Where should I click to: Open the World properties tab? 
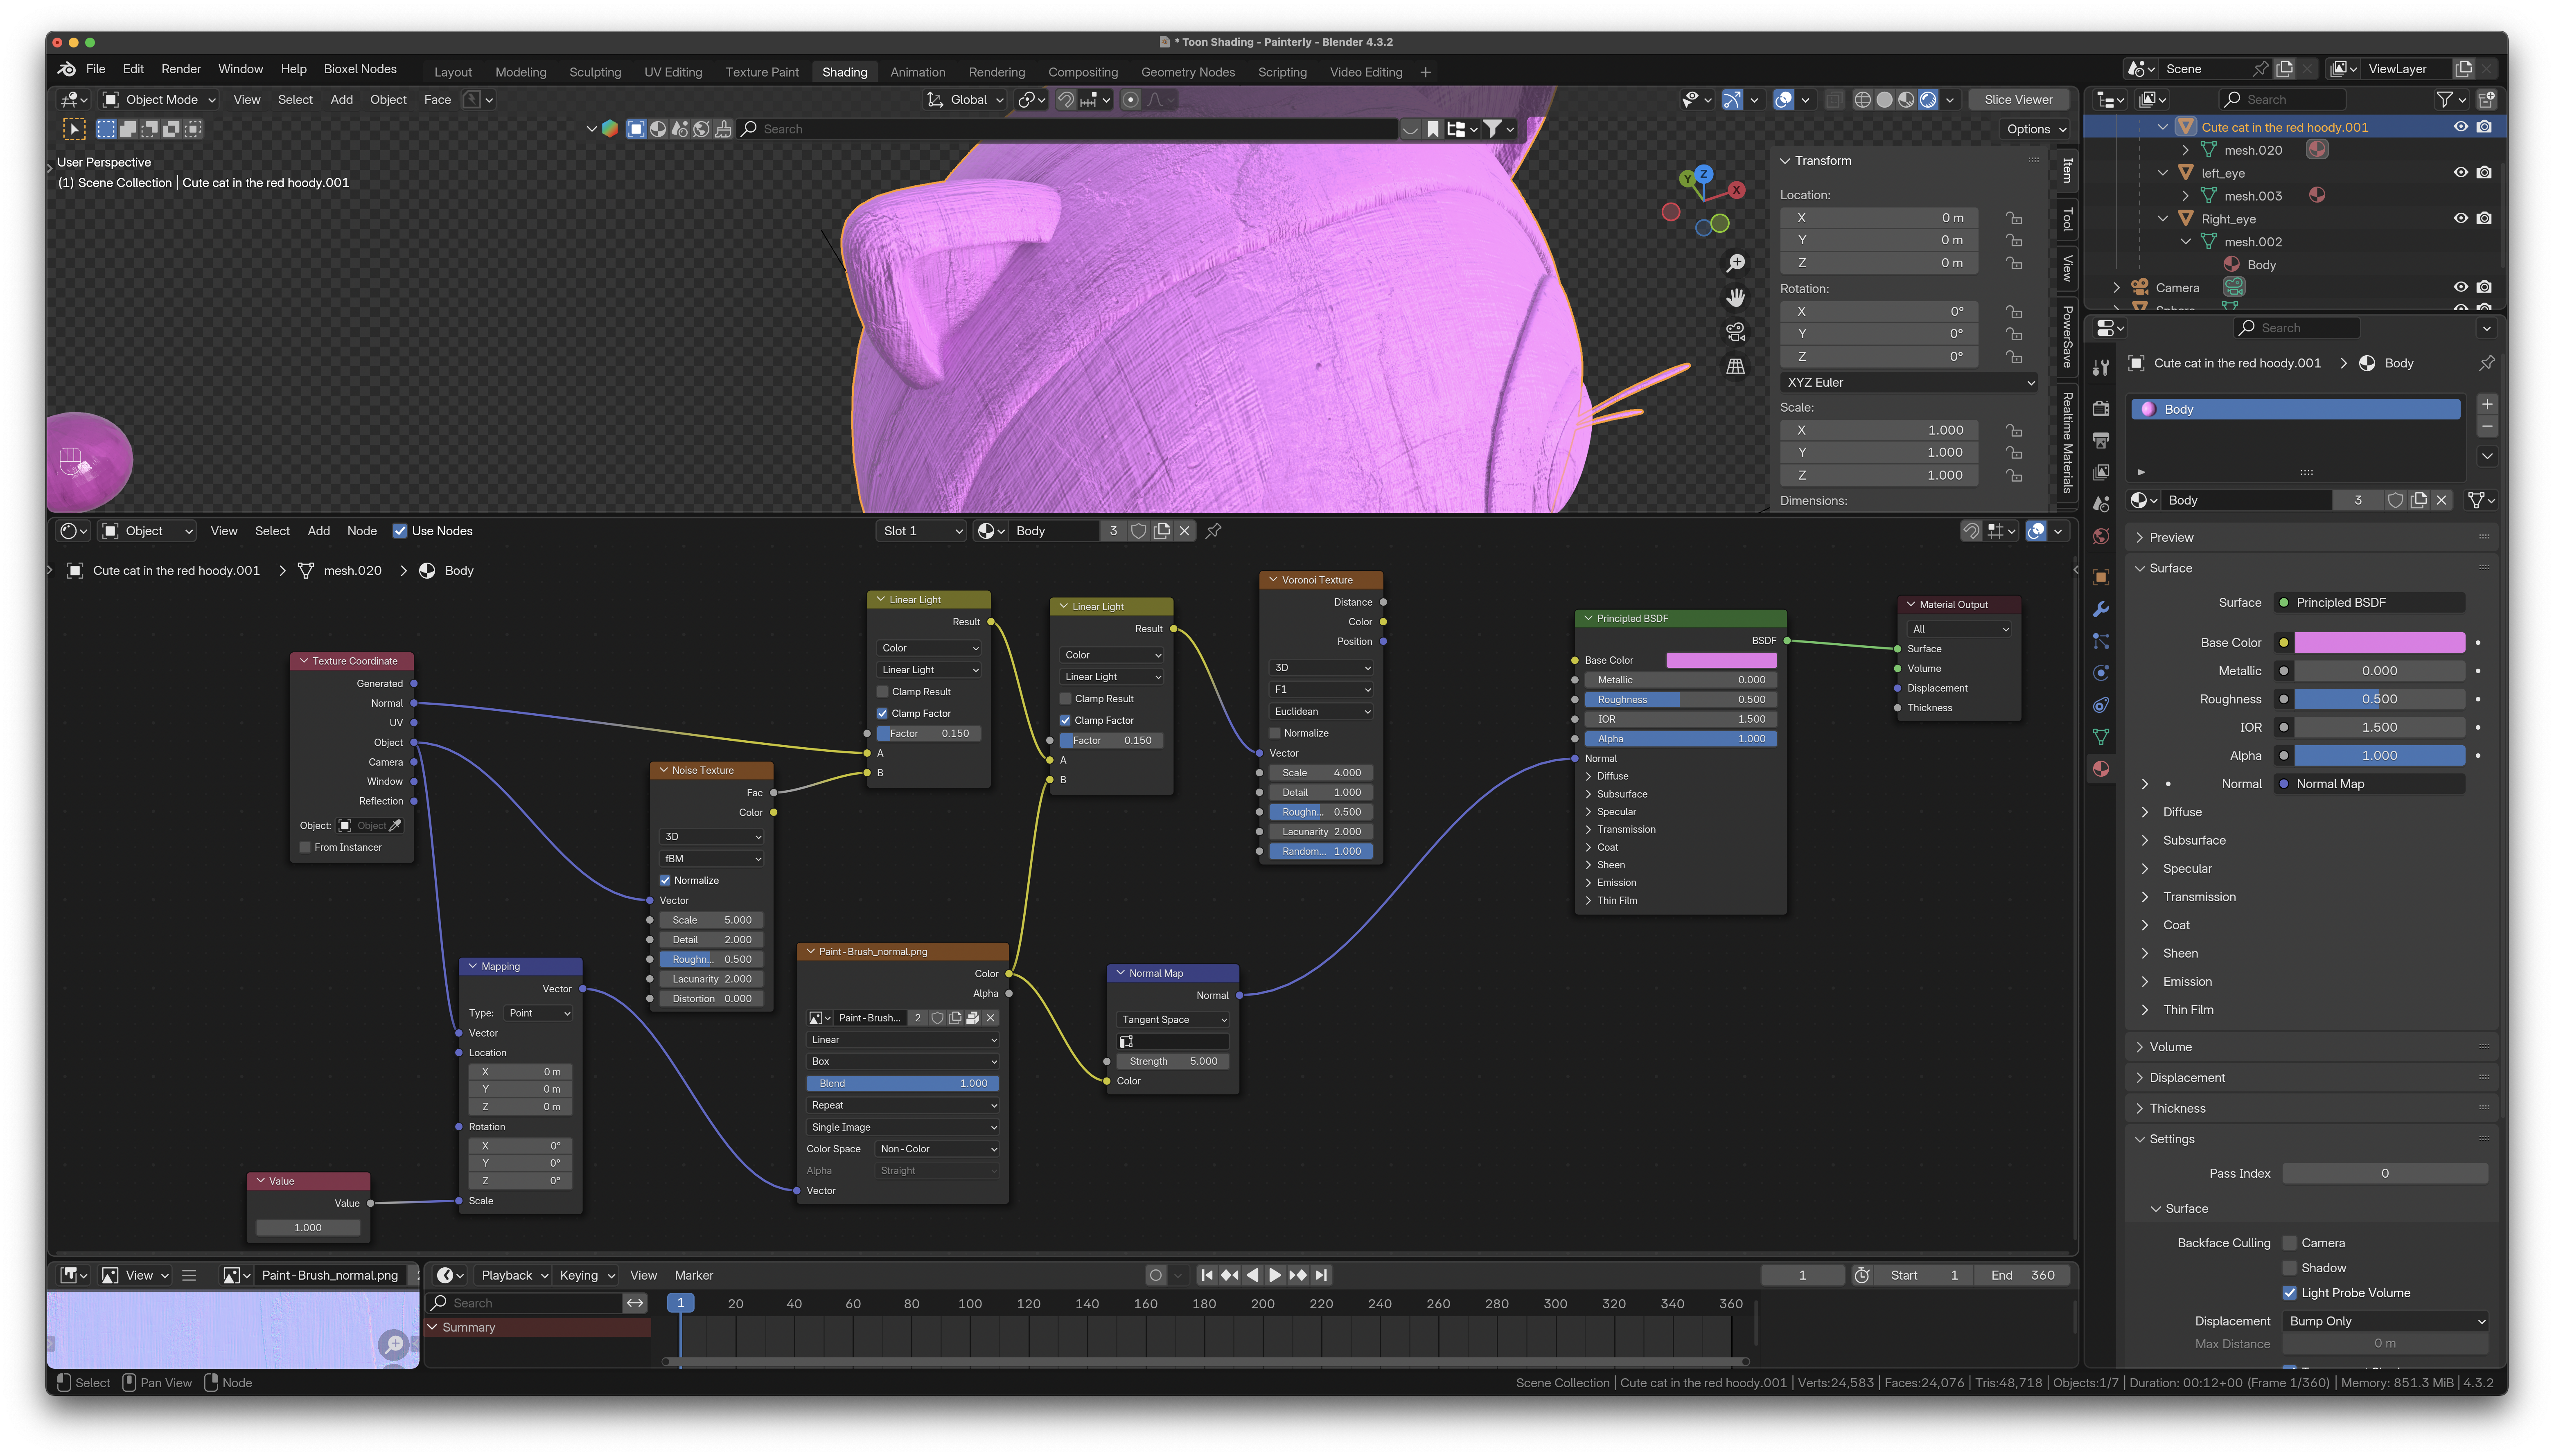point(2101,537)
